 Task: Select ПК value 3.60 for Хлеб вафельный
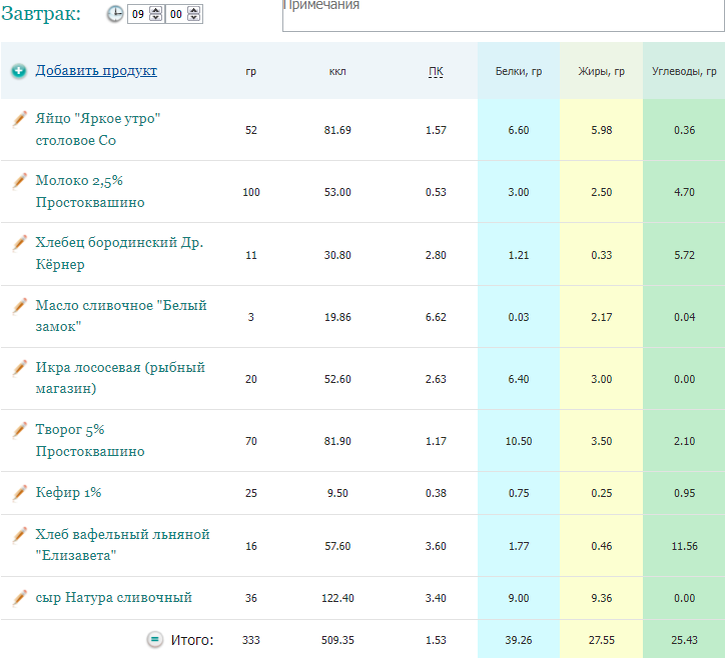(x=436, y=547)
